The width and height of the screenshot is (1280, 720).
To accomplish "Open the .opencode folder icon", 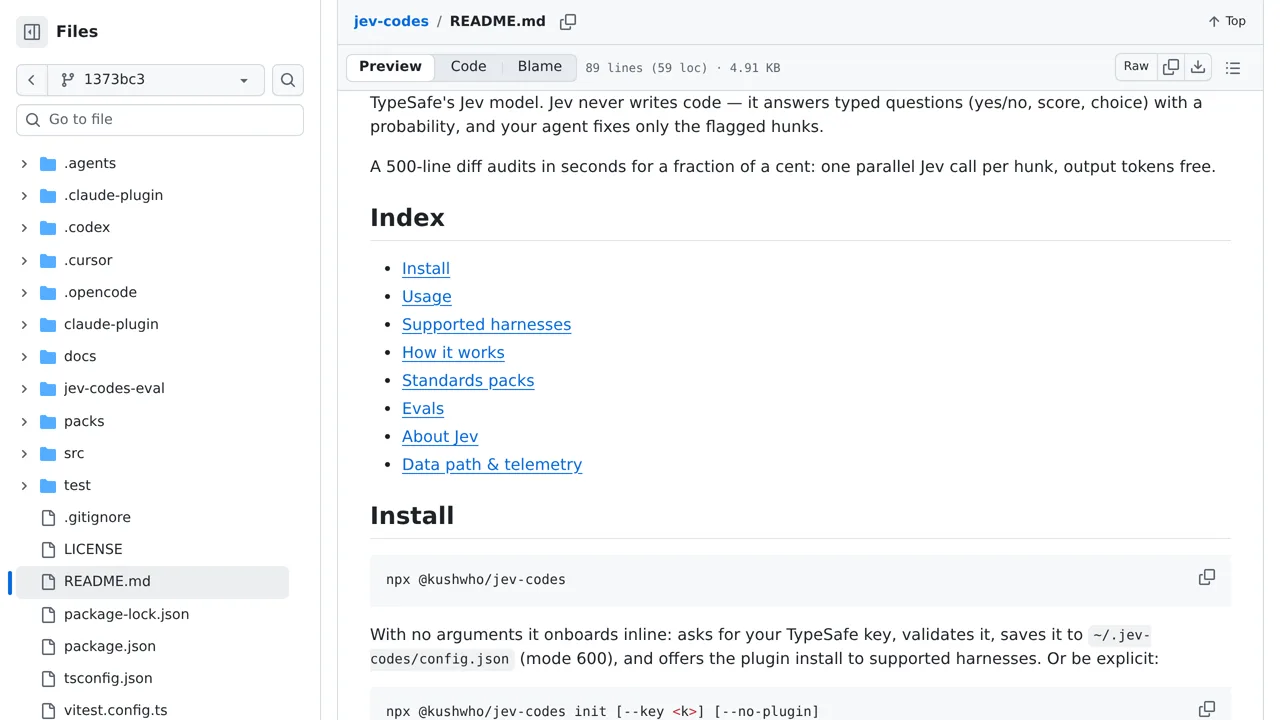I will 48,293.
